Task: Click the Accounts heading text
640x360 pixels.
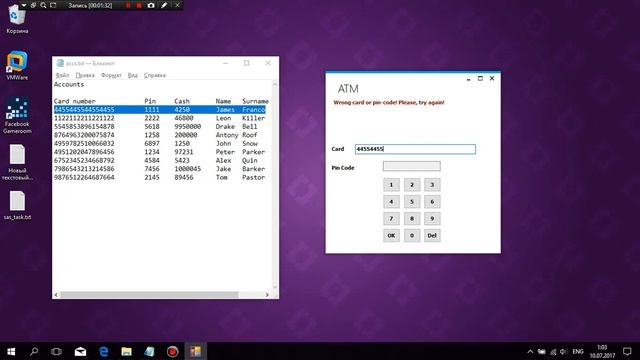Action: [69, 84]
